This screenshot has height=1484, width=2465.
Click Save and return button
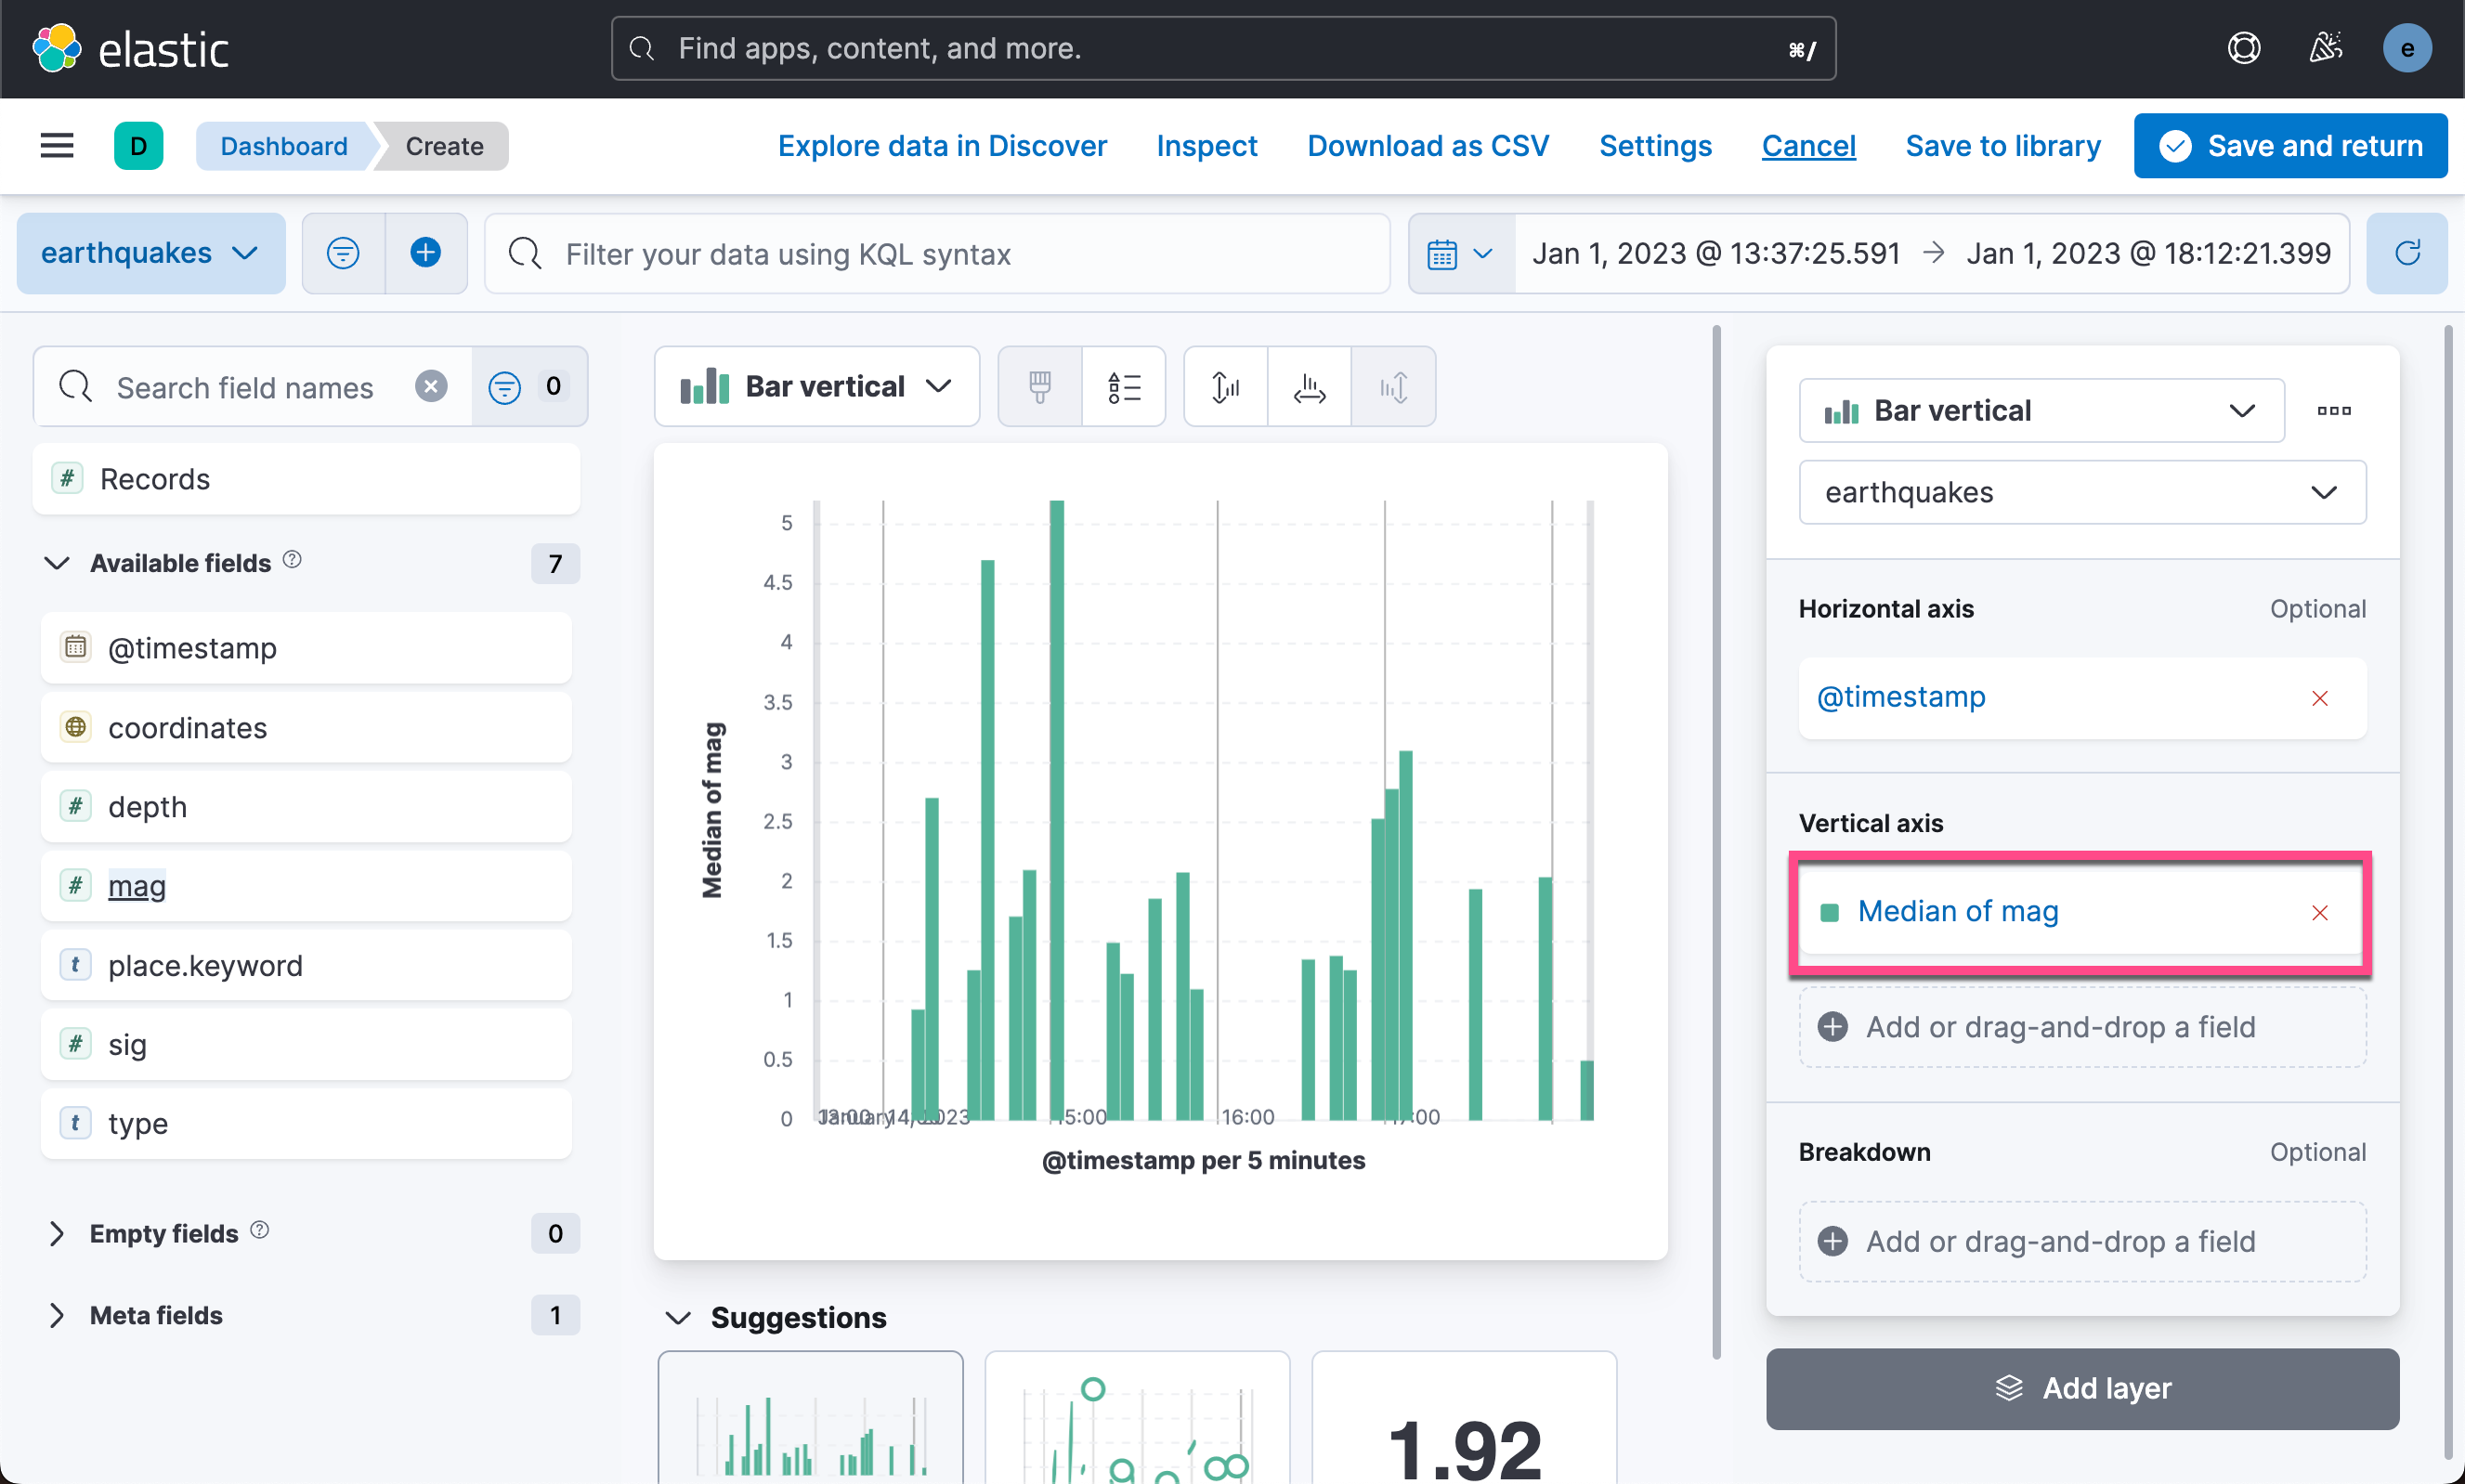2290,146
